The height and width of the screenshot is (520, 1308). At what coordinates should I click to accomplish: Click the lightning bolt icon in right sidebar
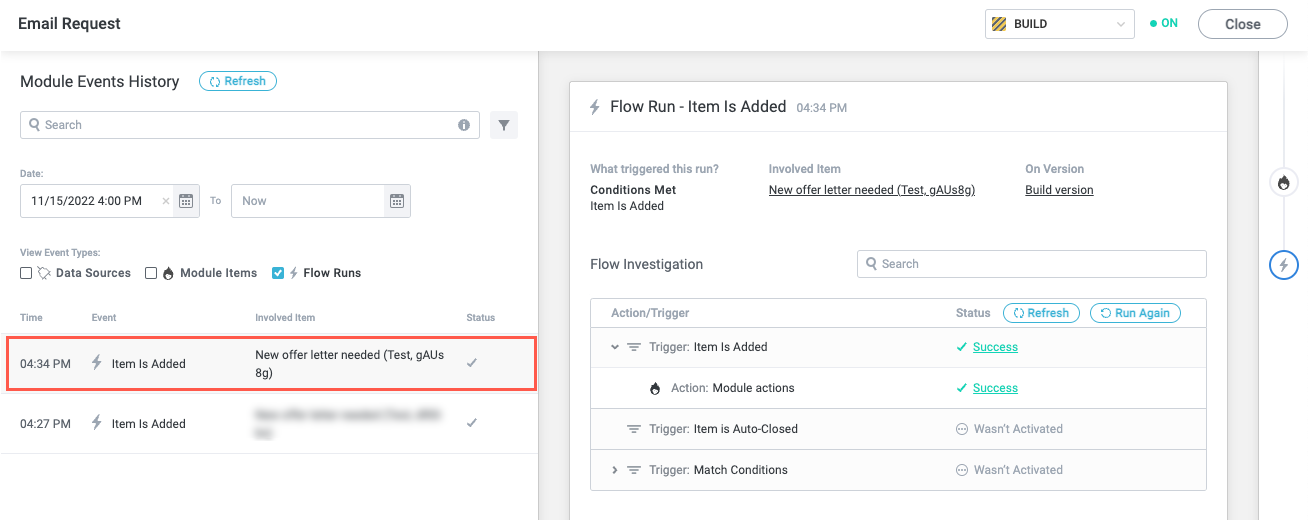click(x=1284, y=265)
